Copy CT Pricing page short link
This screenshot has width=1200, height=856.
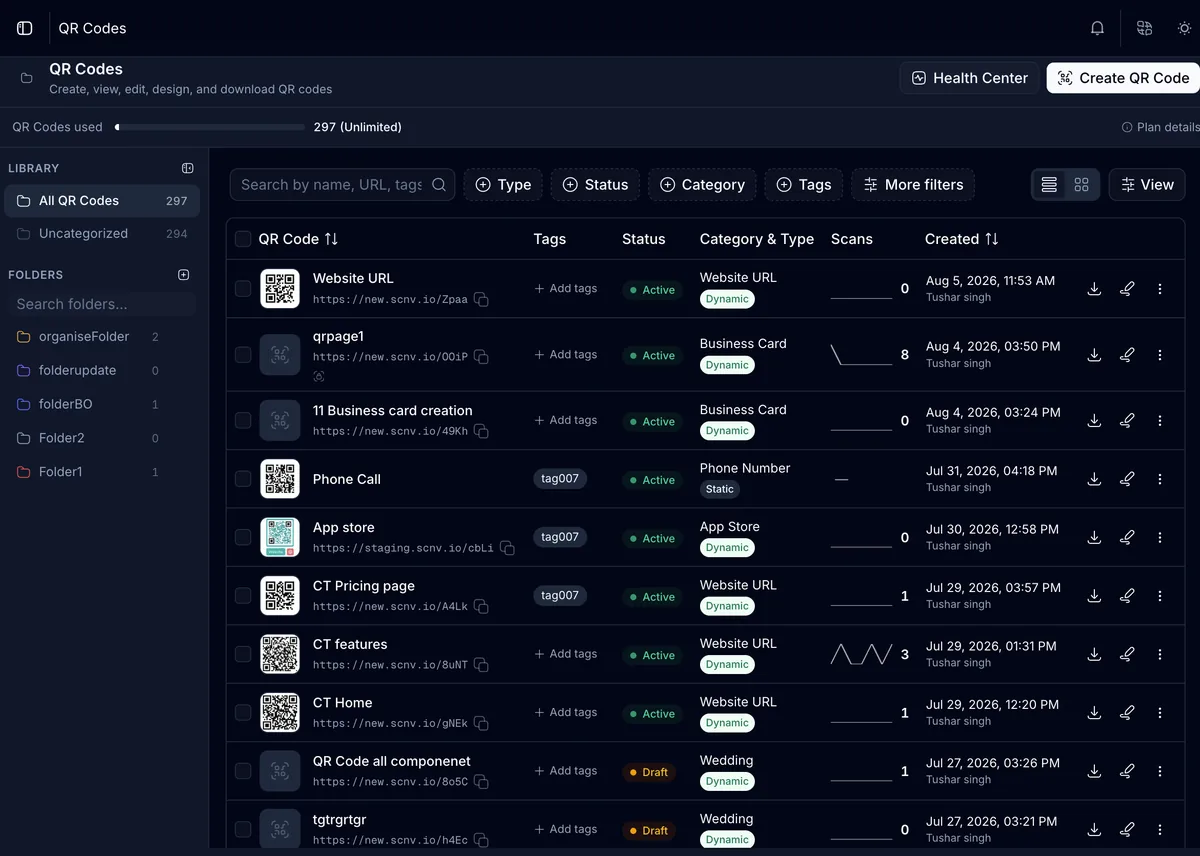tap(481, 606)
